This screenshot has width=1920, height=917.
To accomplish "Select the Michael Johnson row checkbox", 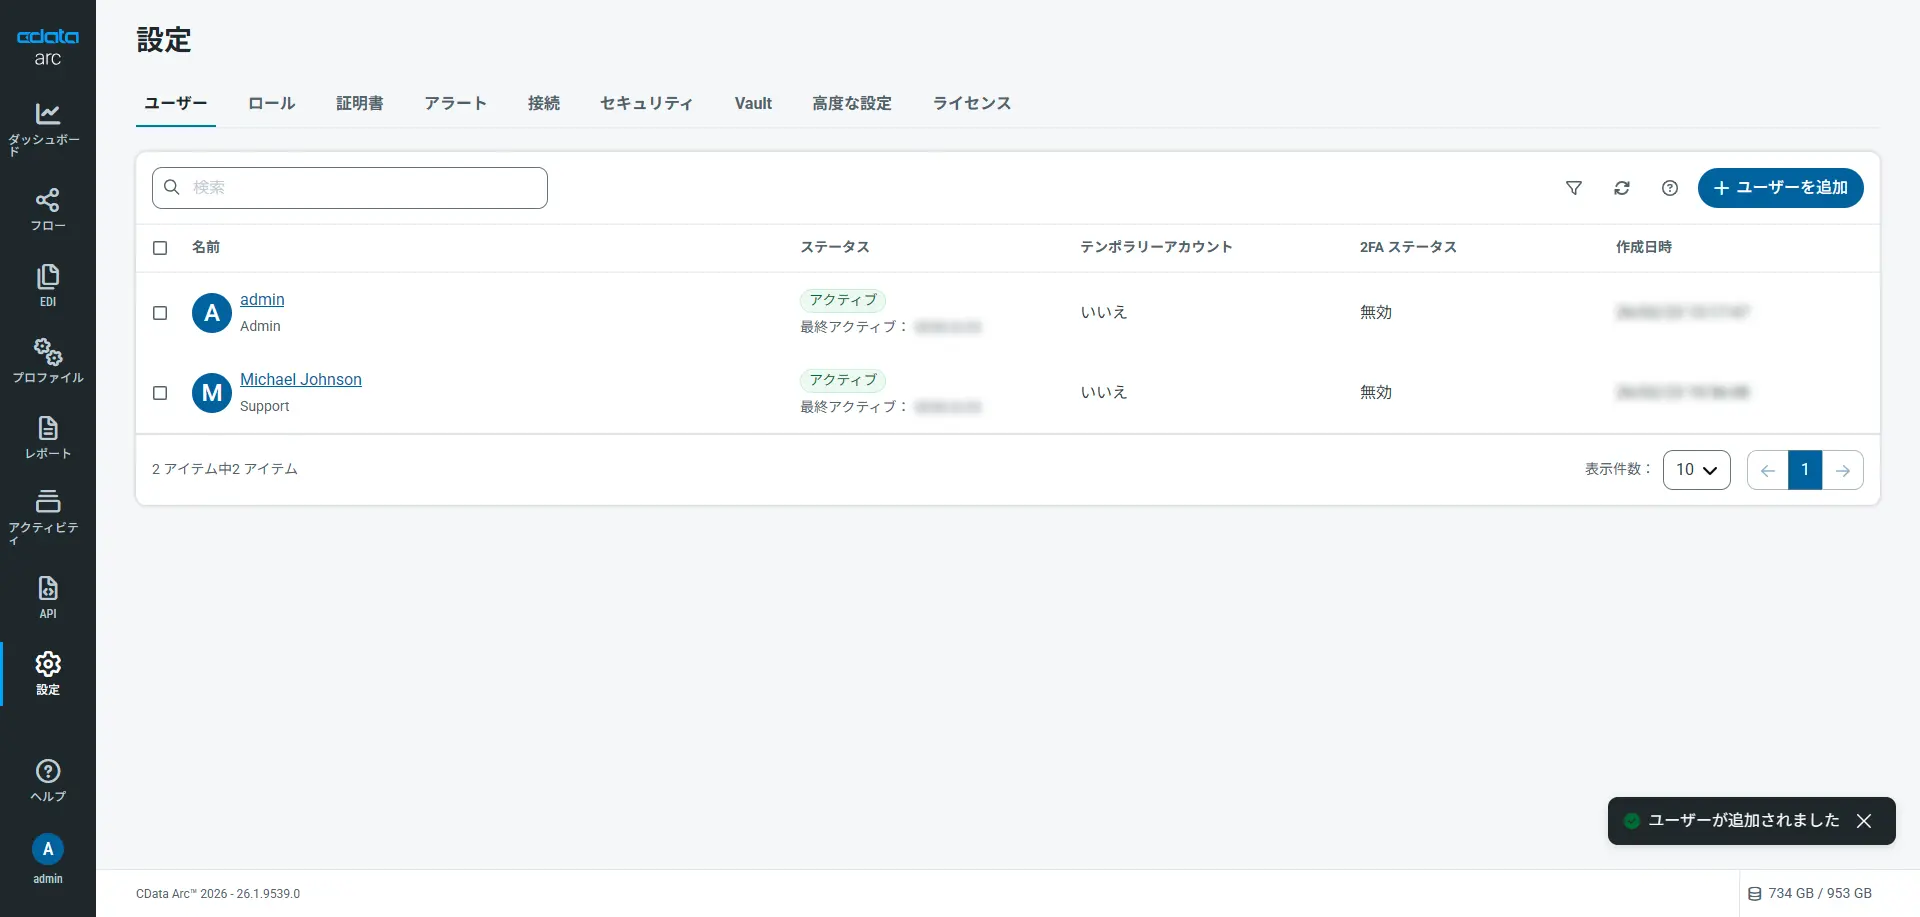I will point(160,393).
